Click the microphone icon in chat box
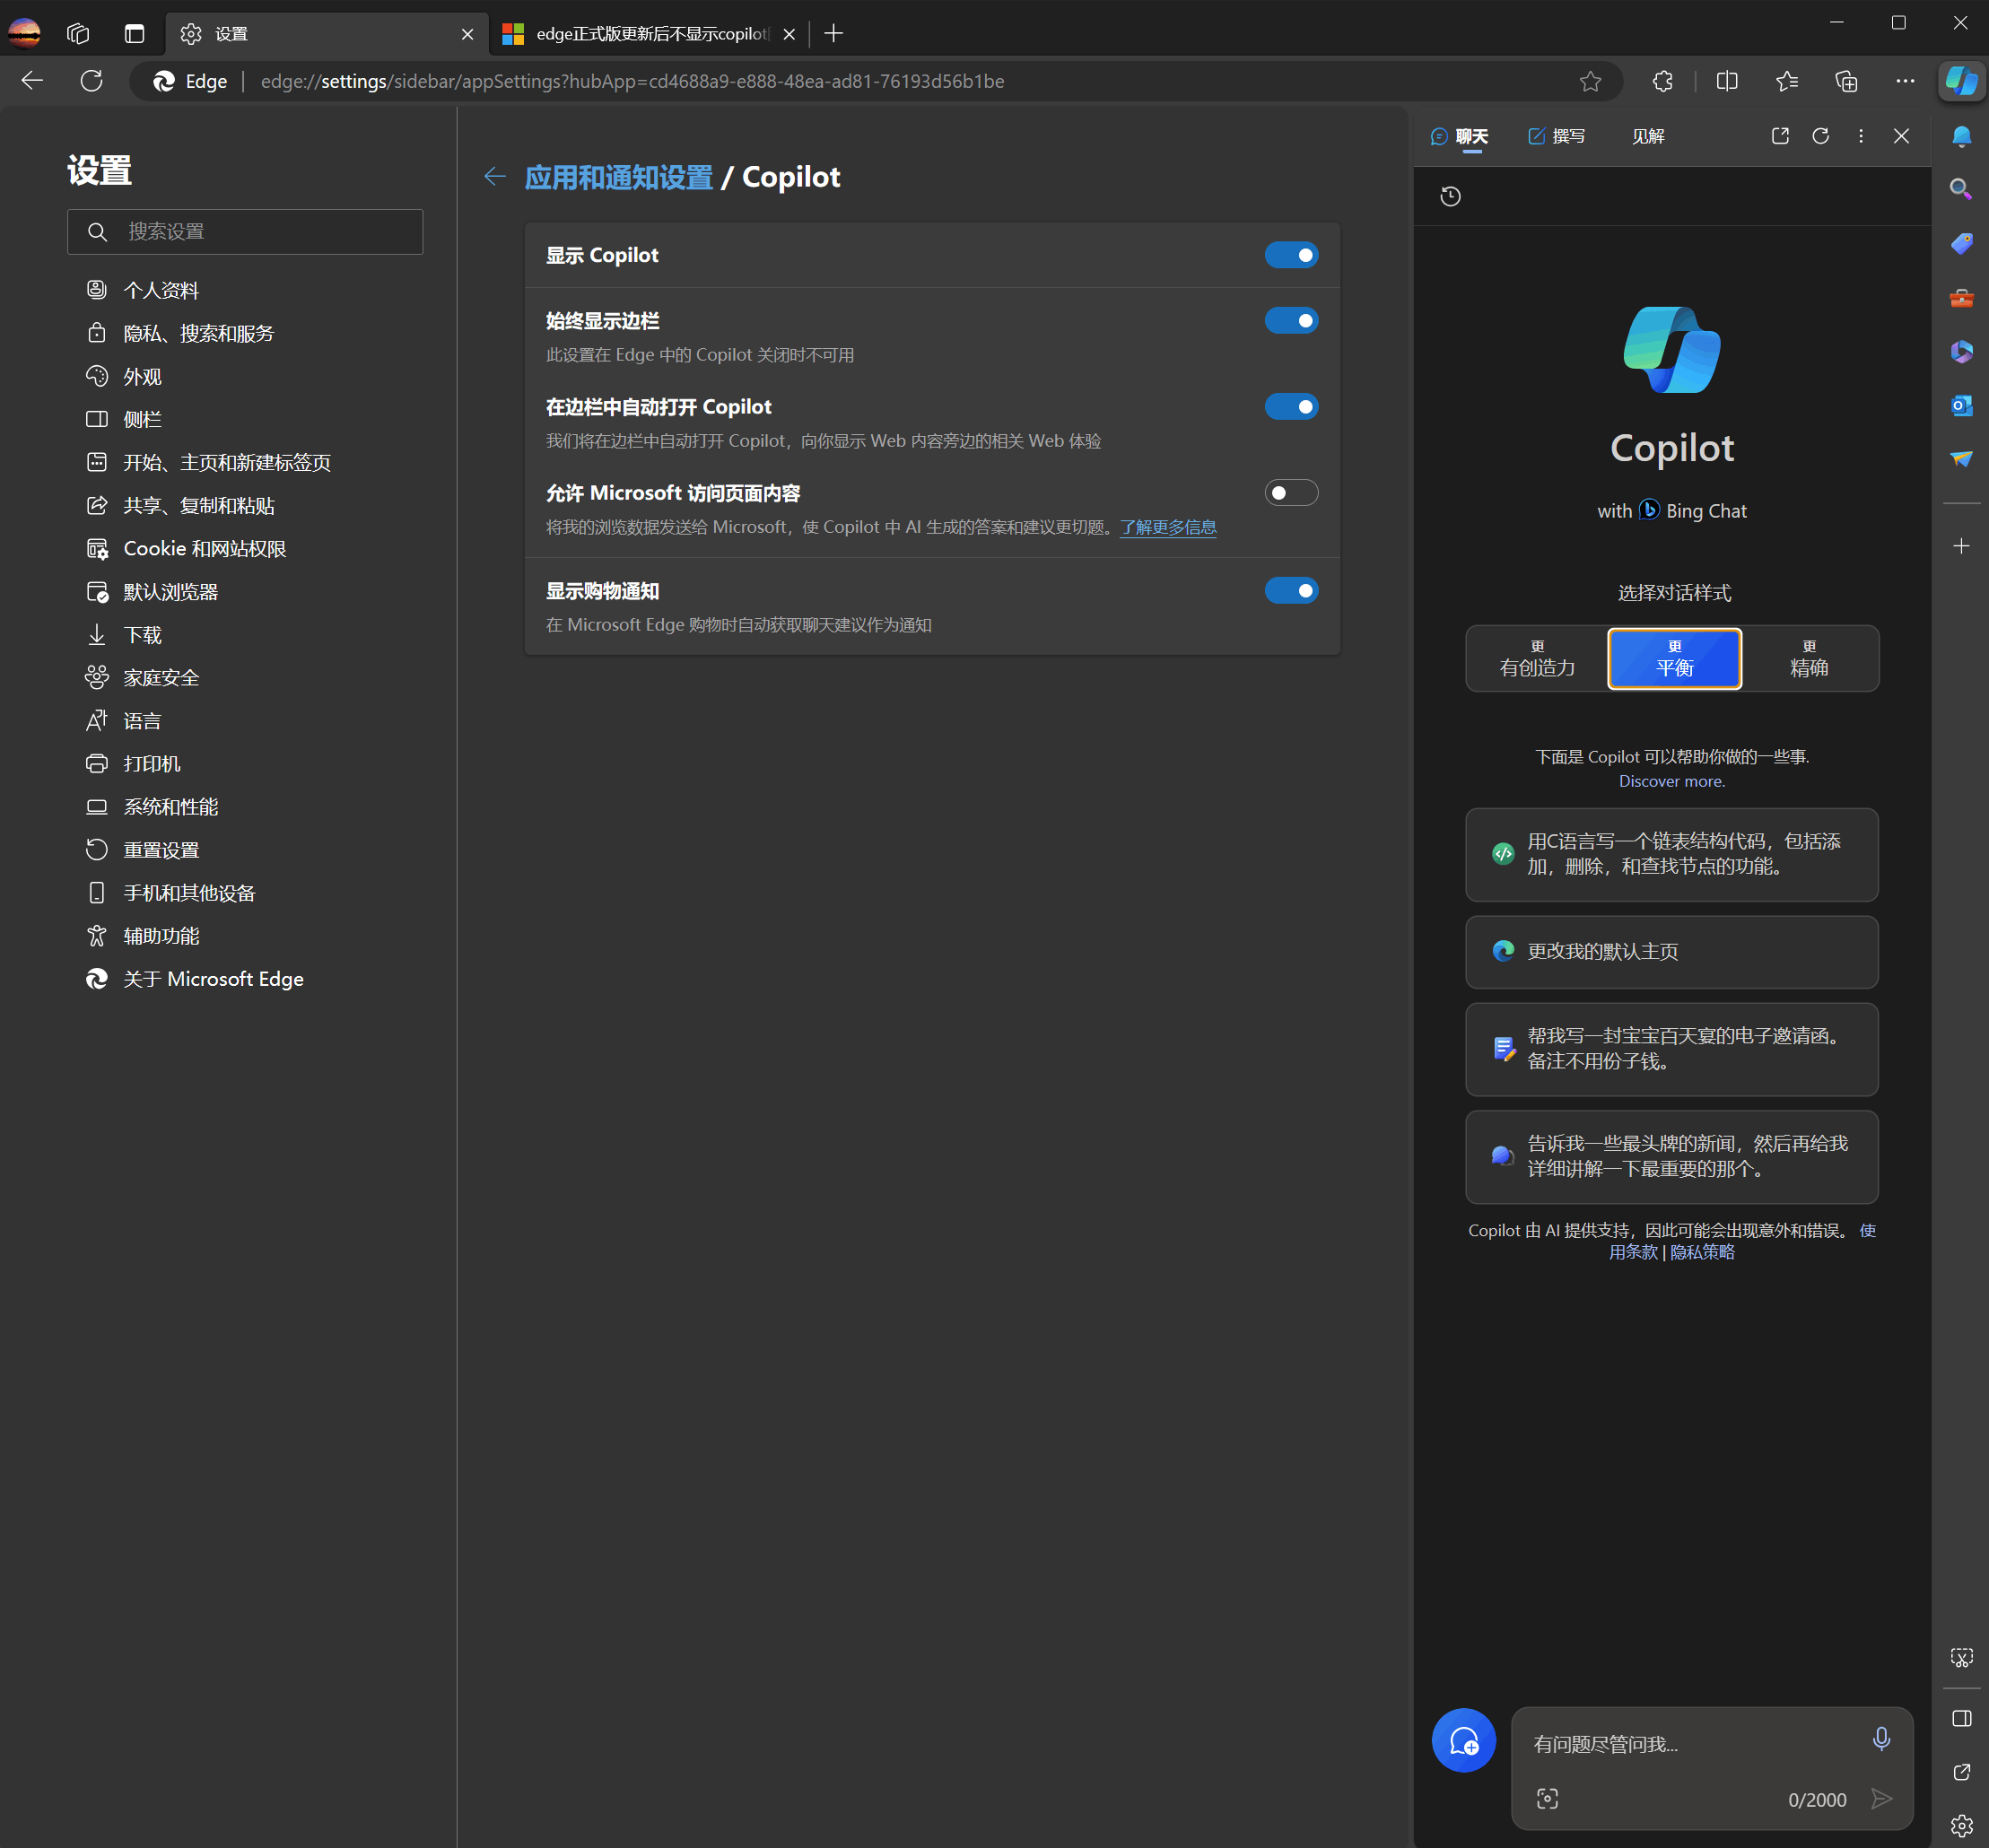Viewport: 1989px width, 1848px height. [x=1880, y=1739]
